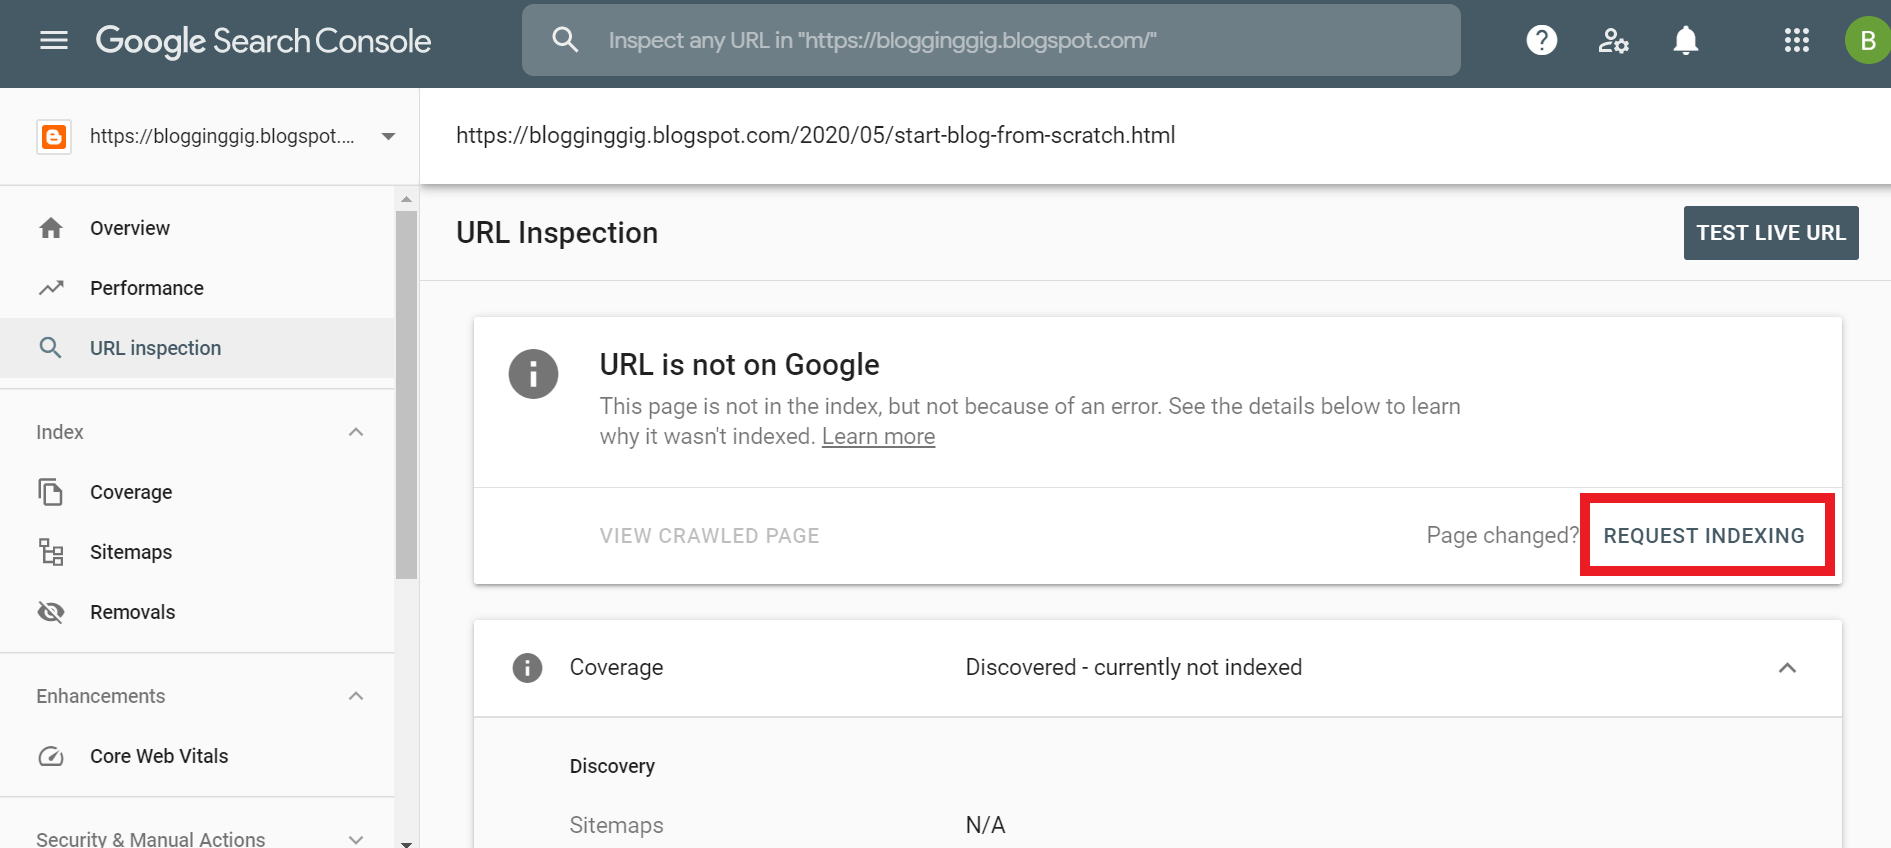Click the Blogger property icon
This screenshot has height=848, width=1891.
pos(54,136)
